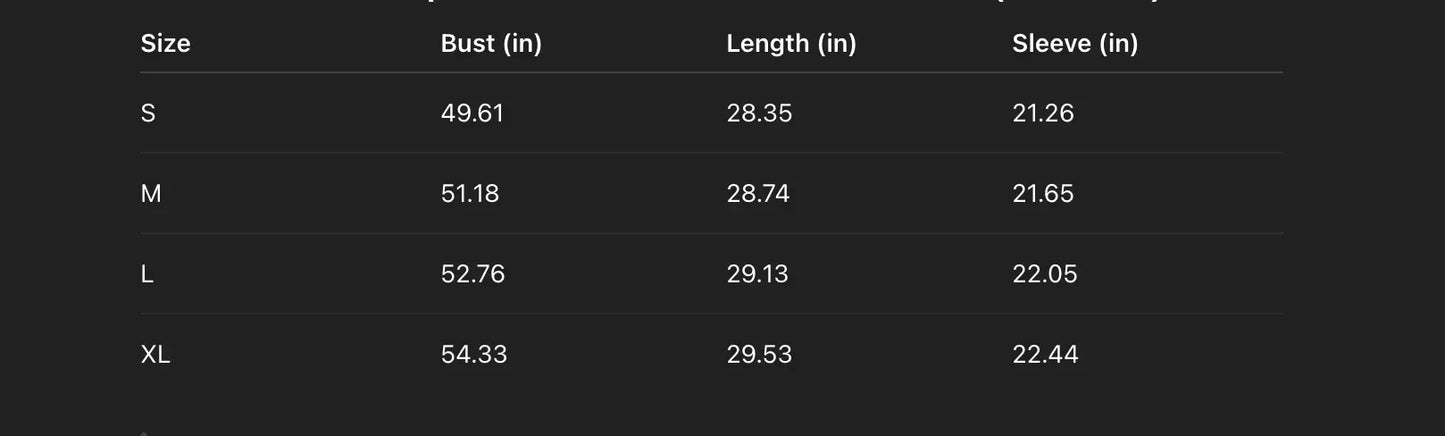Click bust value 49.61 for size S
The height and width of the screenshot is (436, 1445).
point(472,113)
